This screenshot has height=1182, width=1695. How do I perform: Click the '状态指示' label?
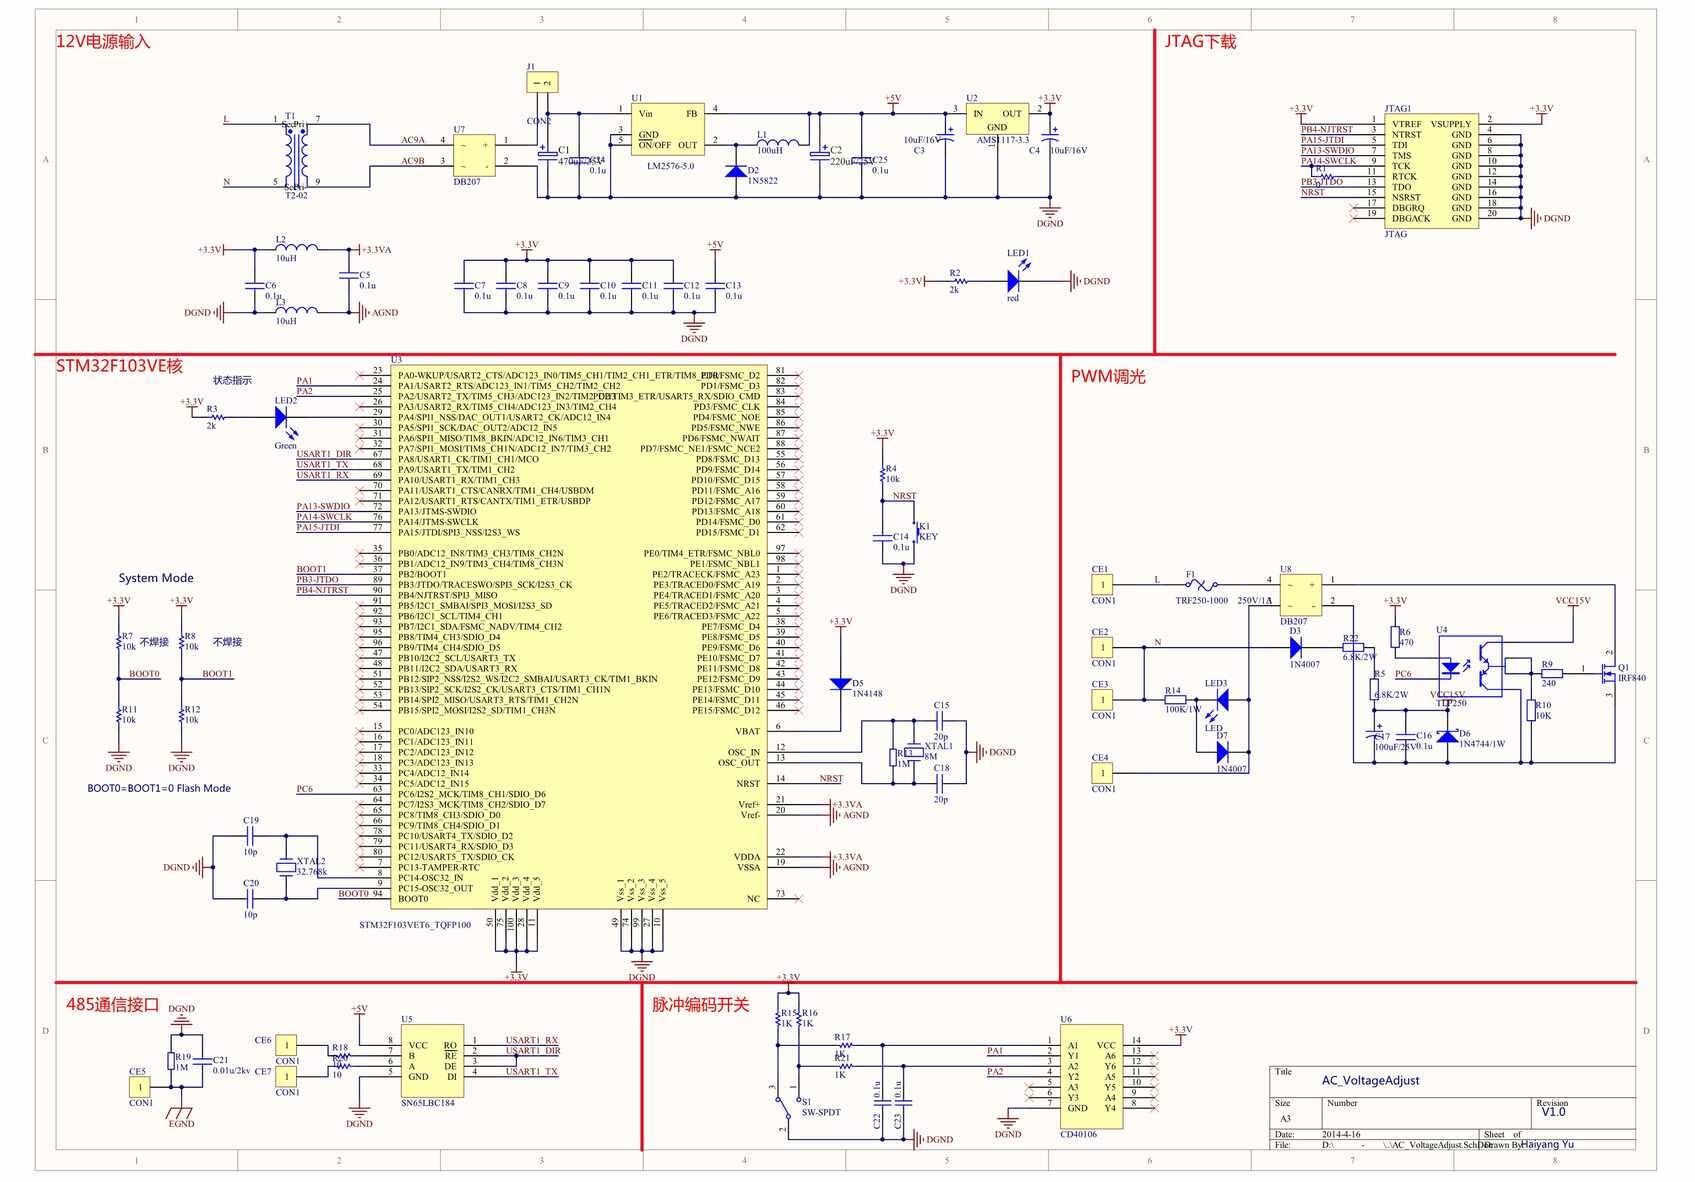point(232,381)
